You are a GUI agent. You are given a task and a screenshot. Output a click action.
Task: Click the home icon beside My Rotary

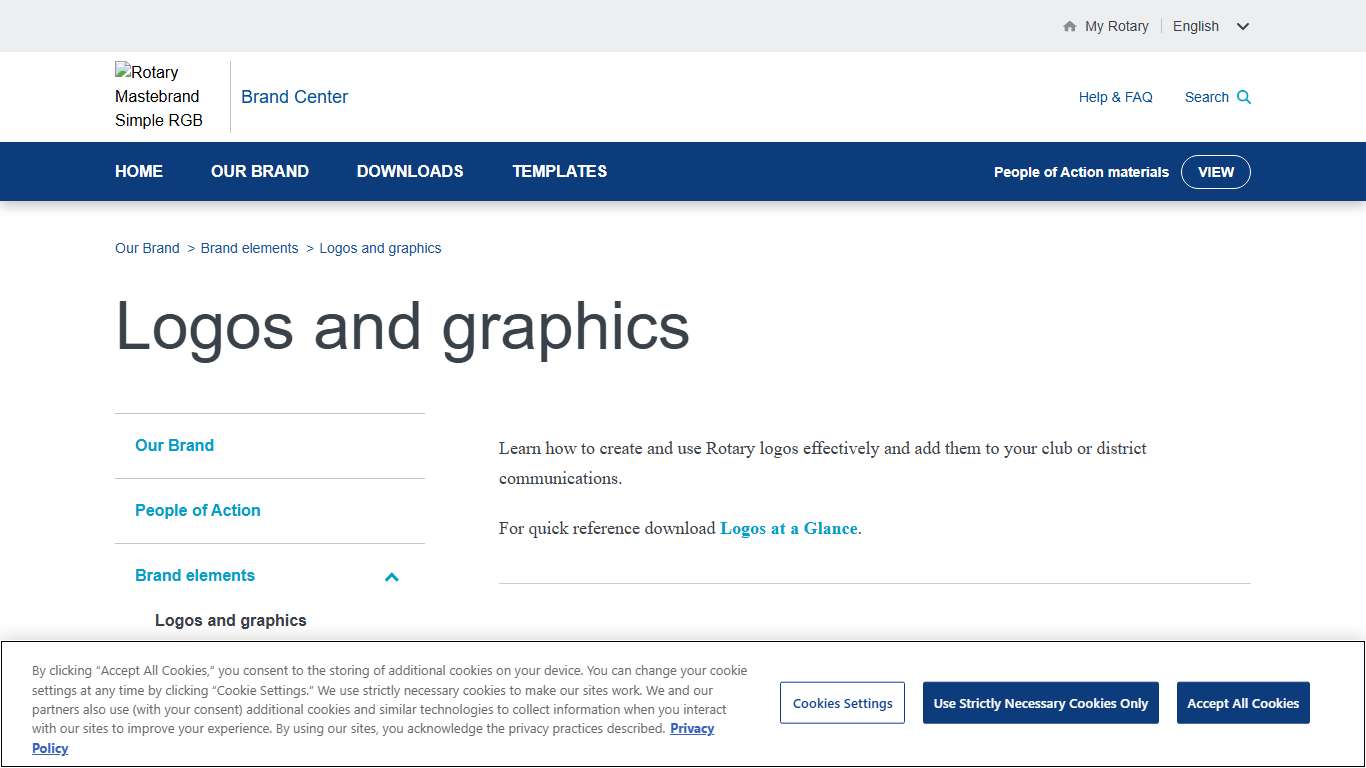[1068, 26]
